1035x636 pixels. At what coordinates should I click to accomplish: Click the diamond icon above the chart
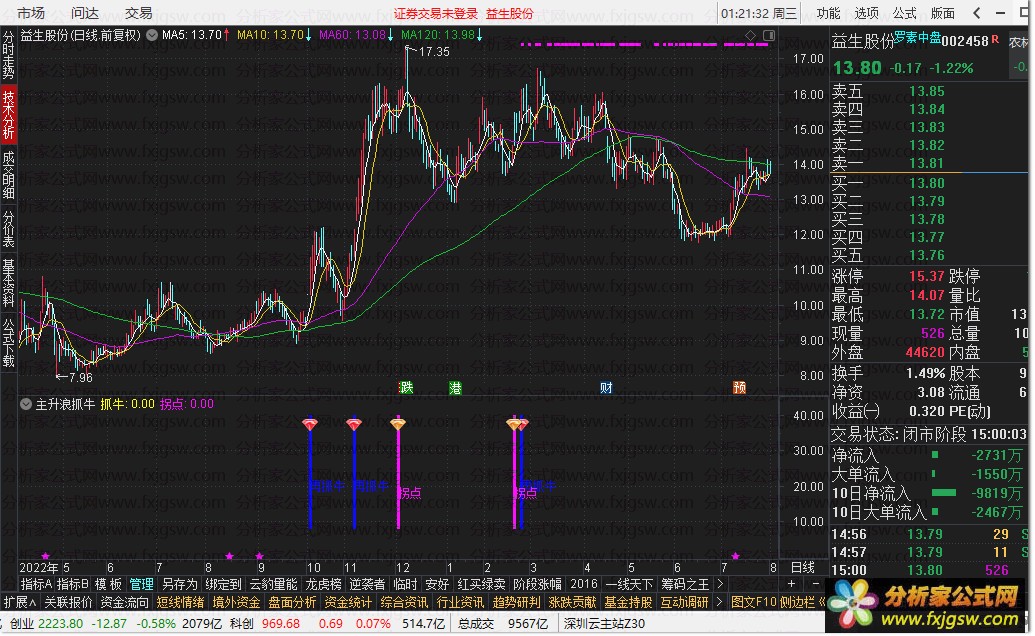(x=751, y=36)
